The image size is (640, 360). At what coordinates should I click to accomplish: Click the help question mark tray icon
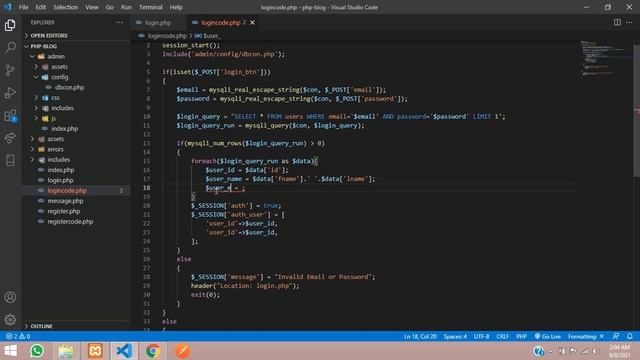coord(539,351)
